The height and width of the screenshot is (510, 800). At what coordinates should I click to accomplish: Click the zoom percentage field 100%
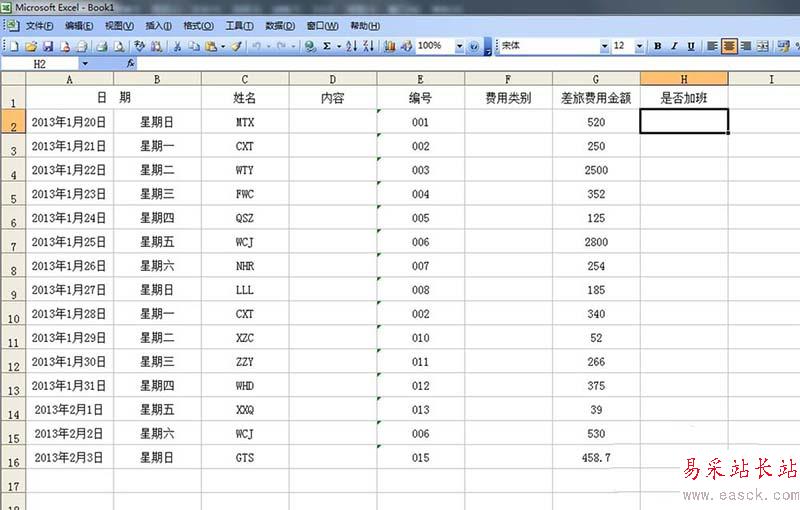pos(435,46)
